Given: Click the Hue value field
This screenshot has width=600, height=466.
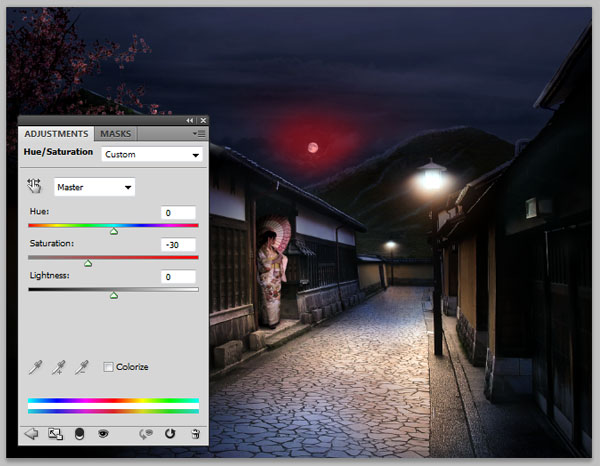Looking at the screenshot, I should [178, 213].
